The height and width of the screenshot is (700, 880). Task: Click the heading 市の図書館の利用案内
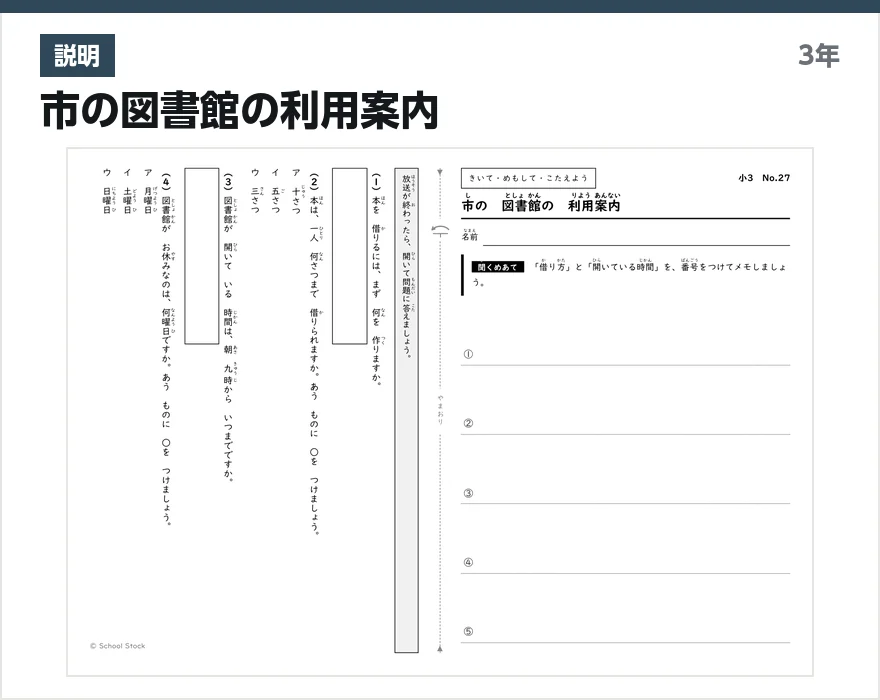(x=239, y=111)
